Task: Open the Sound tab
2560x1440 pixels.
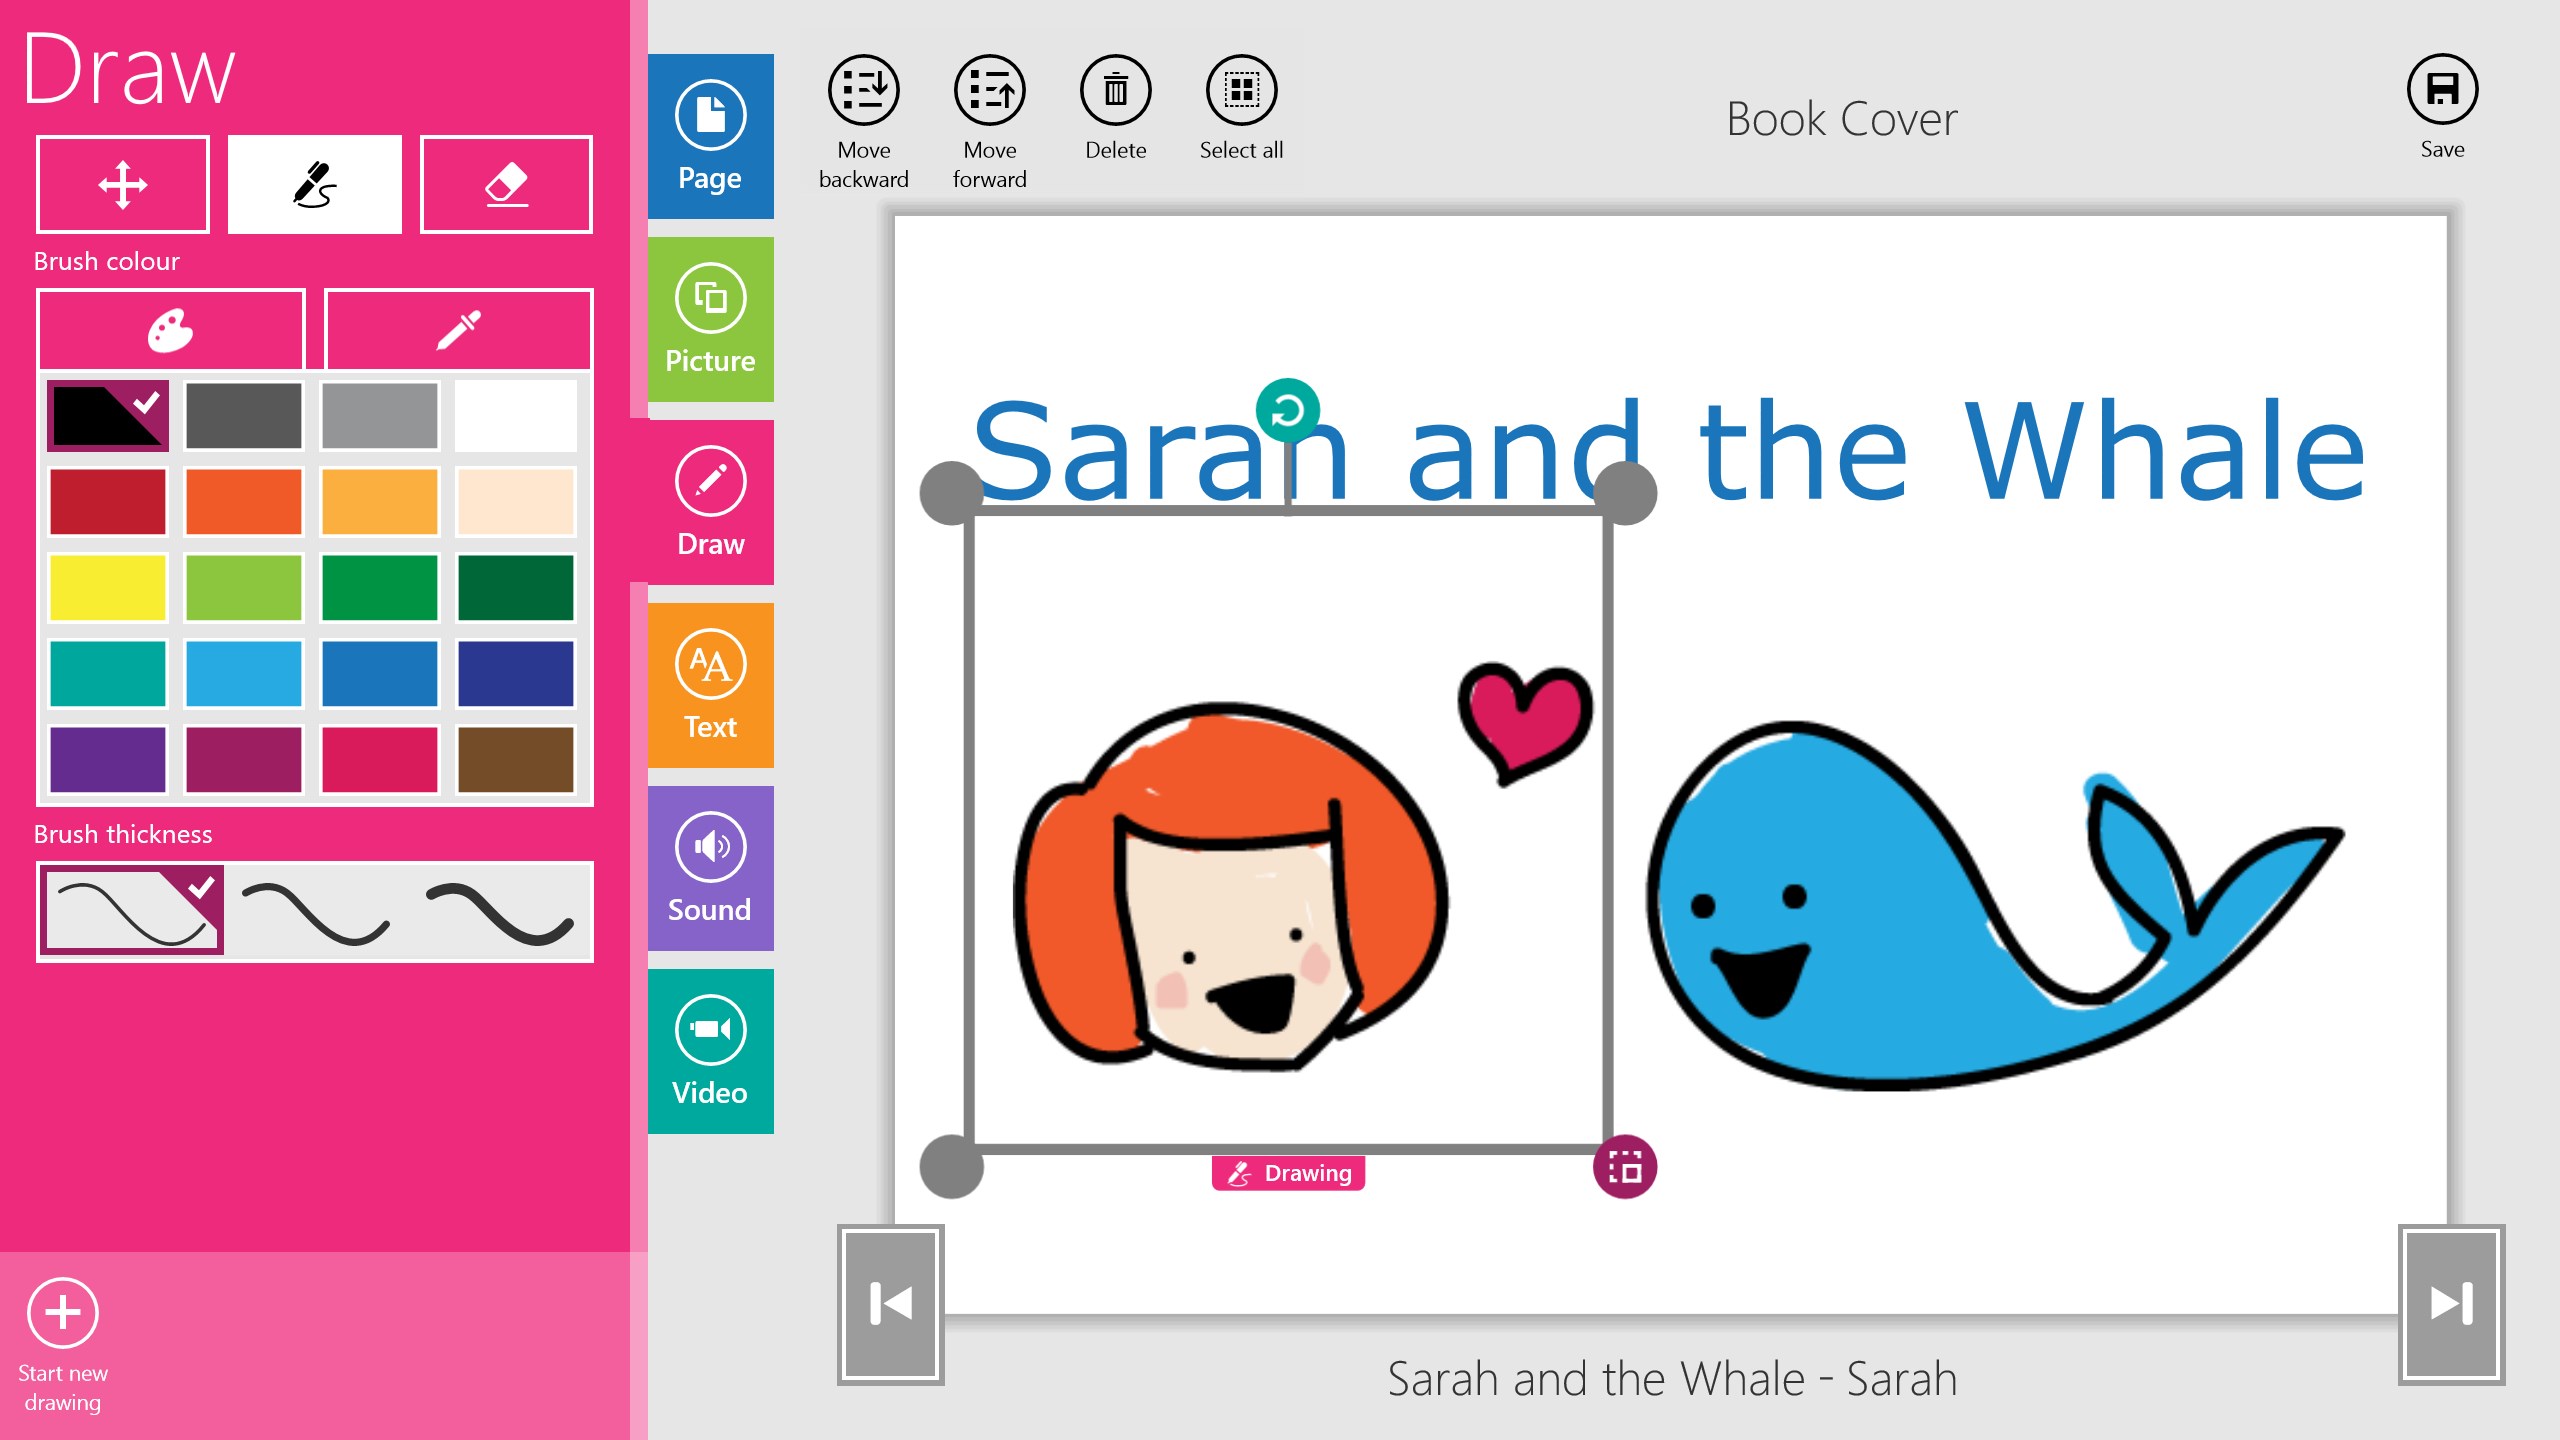Action: click(710, 868)
